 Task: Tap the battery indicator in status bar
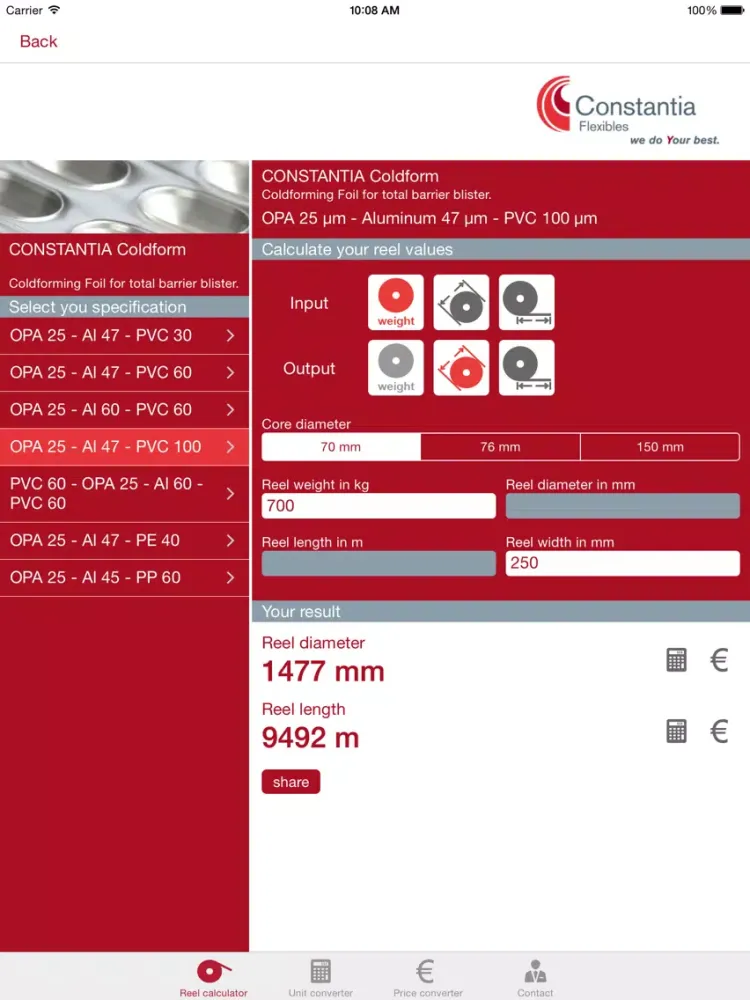tap(732, 10)
